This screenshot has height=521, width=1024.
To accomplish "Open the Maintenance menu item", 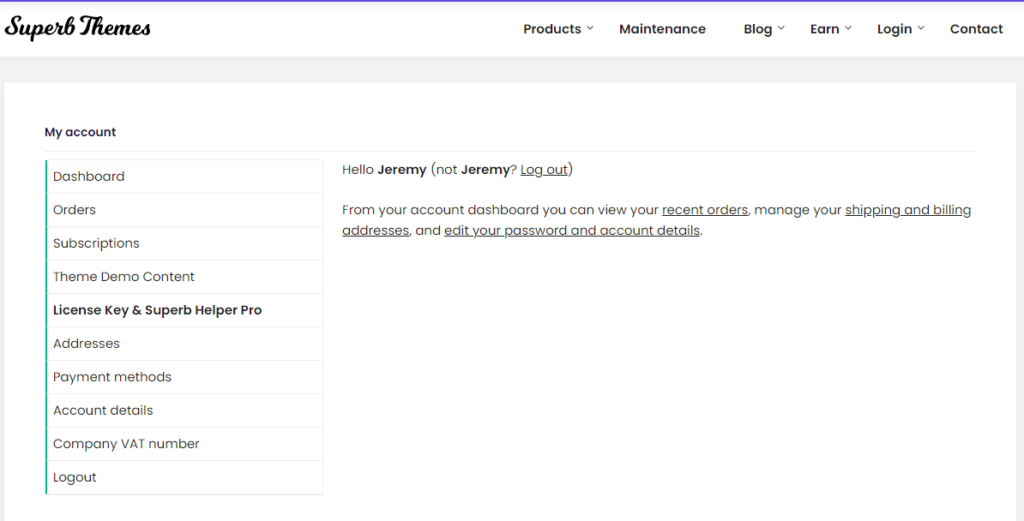I will coord(662,29).
